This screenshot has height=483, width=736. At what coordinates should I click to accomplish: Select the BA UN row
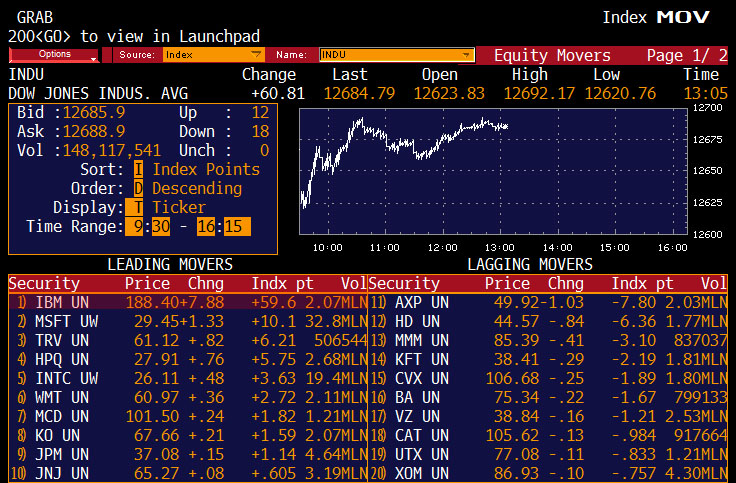pos(548,398)
